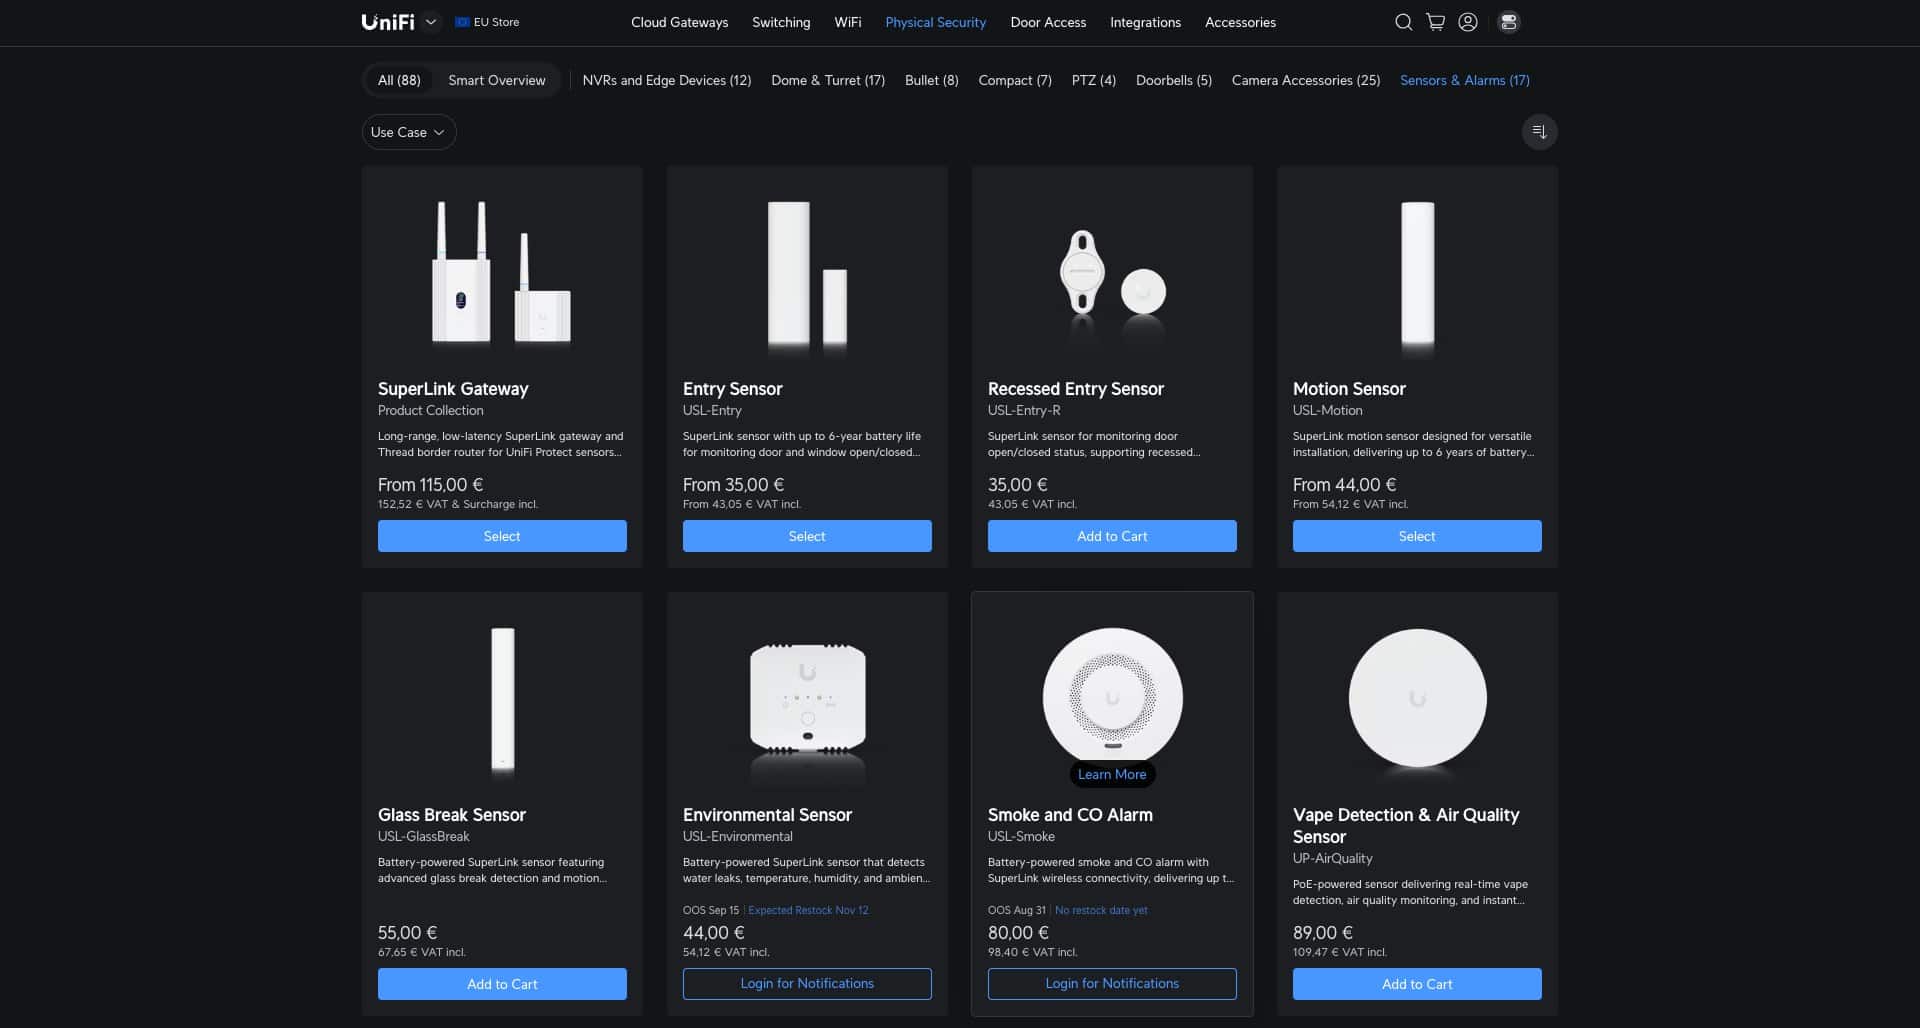
Task: Filter by Compact (7)
Action: (x=1015, y=80)
